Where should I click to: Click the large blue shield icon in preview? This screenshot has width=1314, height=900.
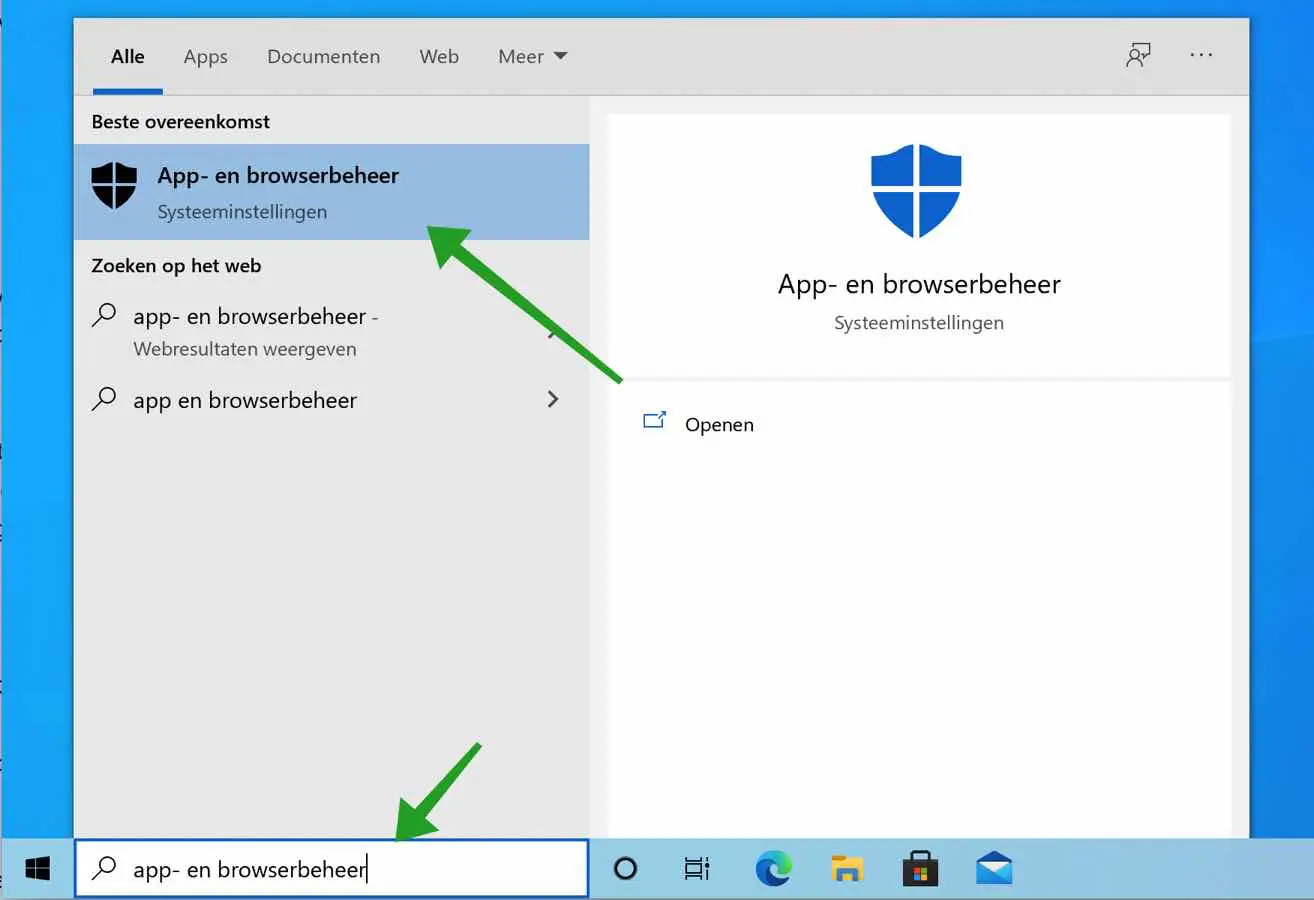(x=916, y=190)
